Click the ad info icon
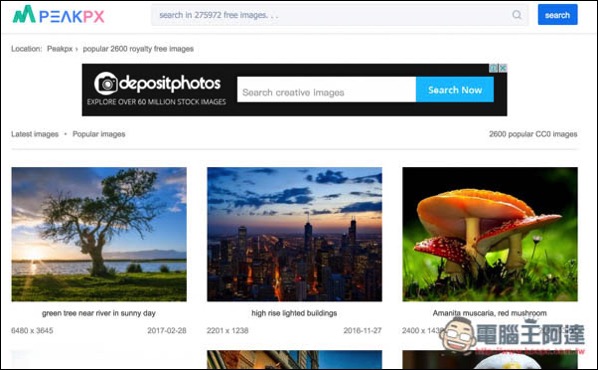 [494, 68]
